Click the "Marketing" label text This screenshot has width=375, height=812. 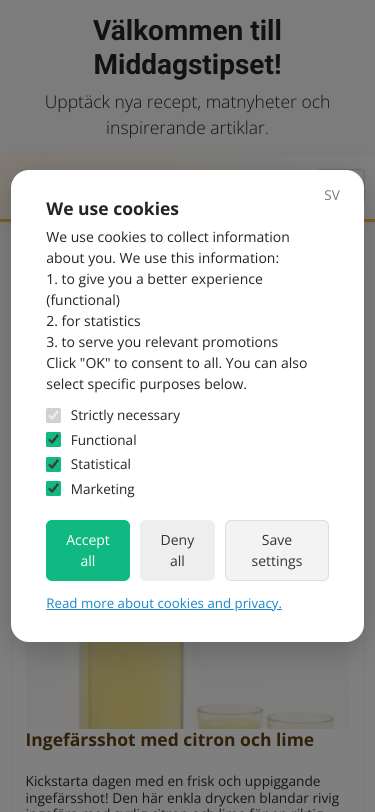pos(103,489)
